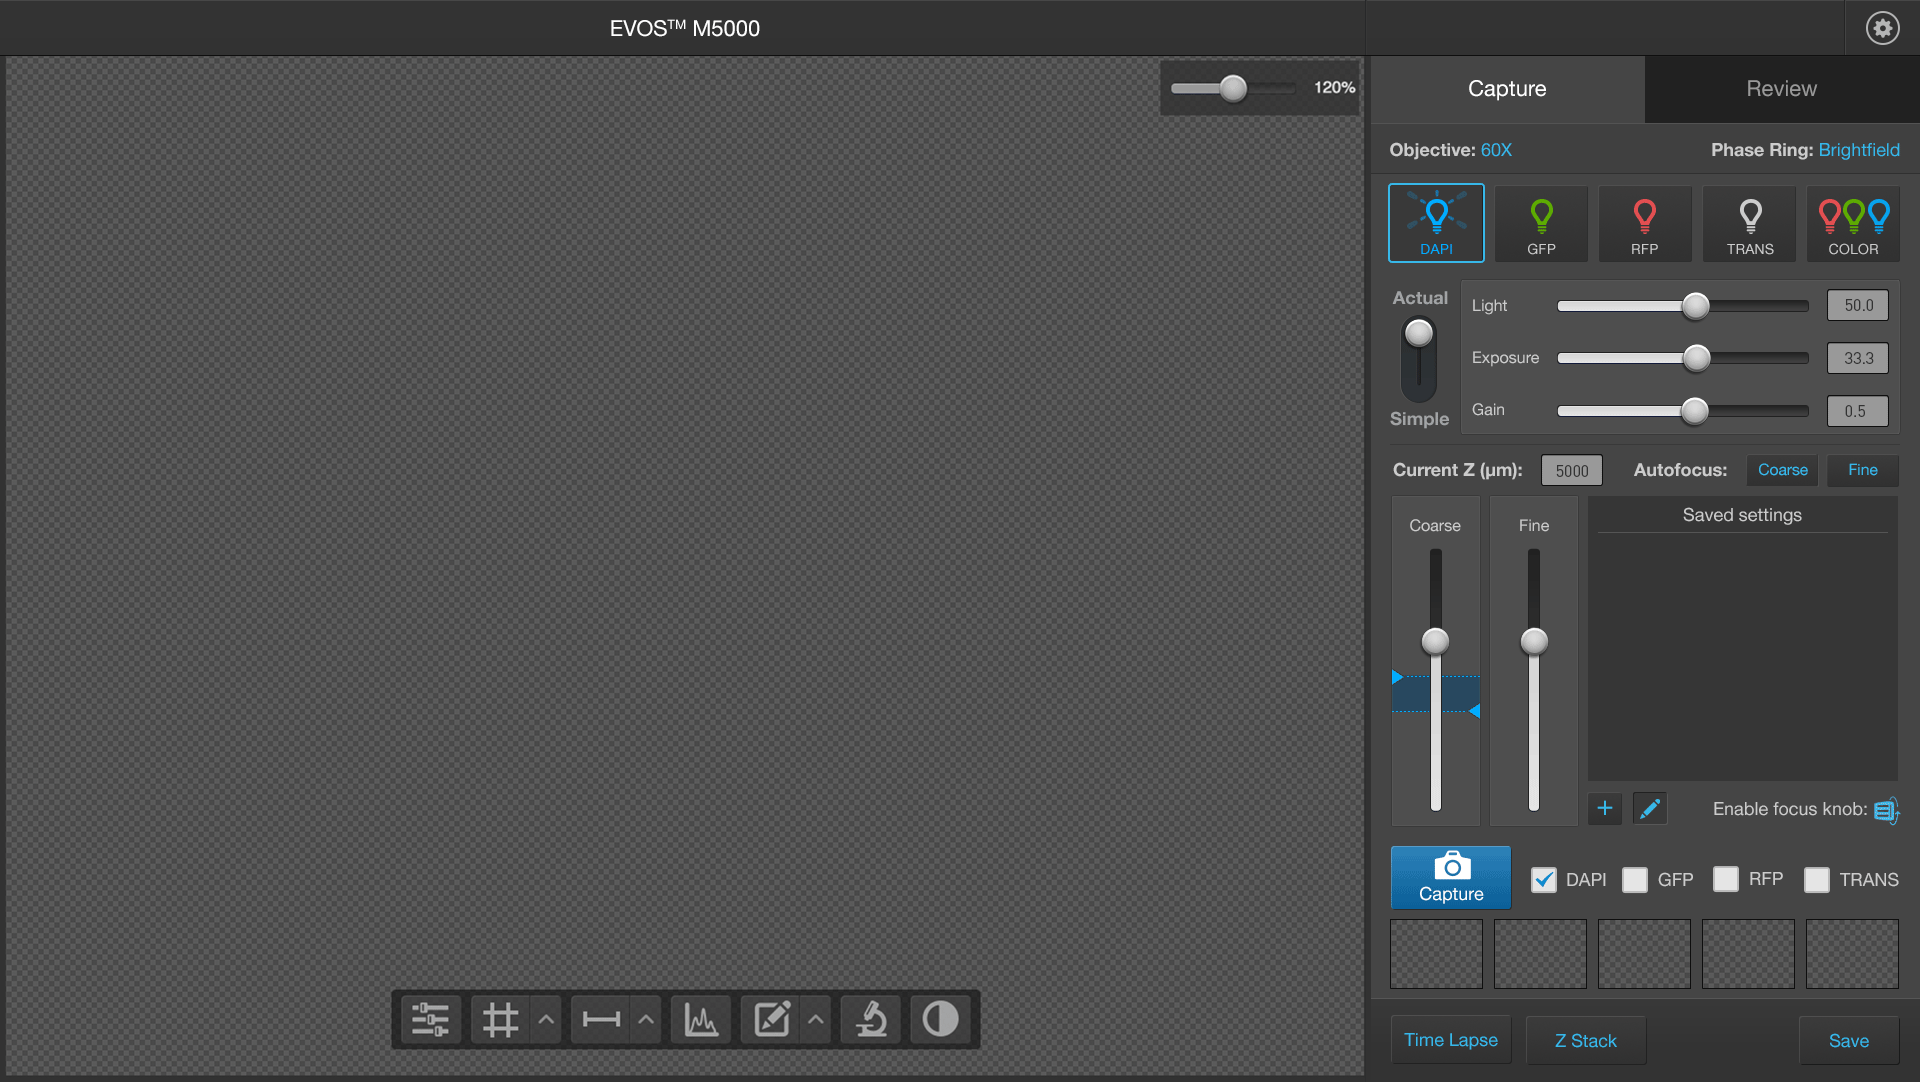Toggle the grid overlay icon
Image resolution: width=1920 pixels, height=1082 pixels.
[x=500, y=1020]
